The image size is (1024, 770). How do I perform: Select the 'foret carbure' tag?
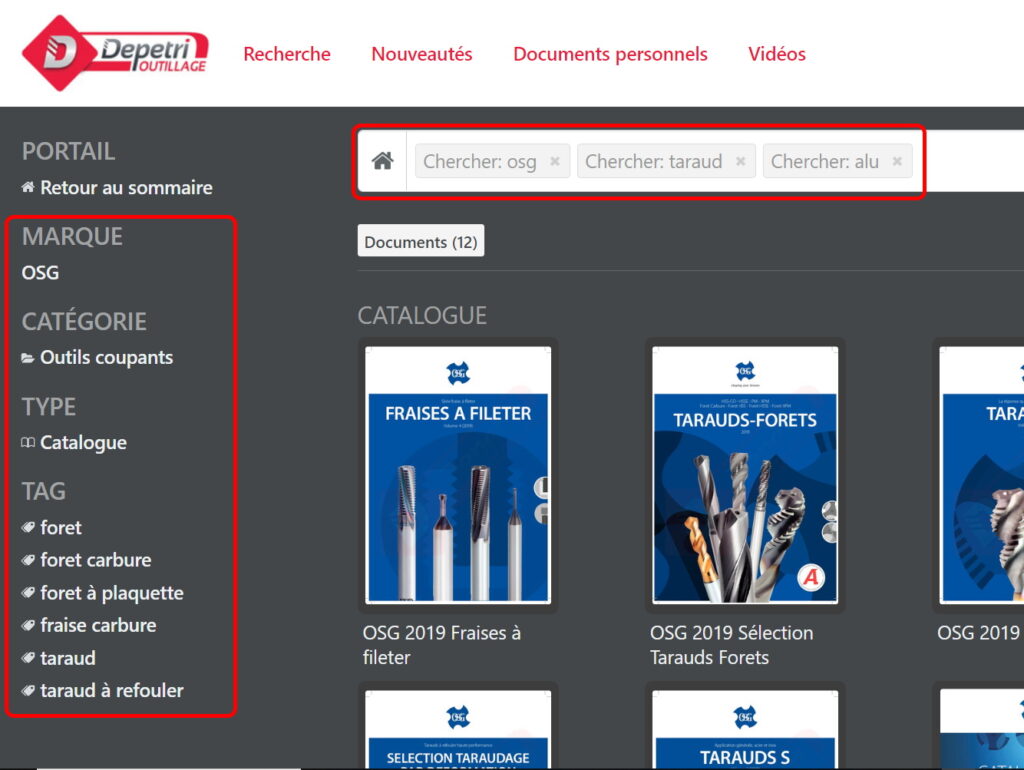coord(95,560)
